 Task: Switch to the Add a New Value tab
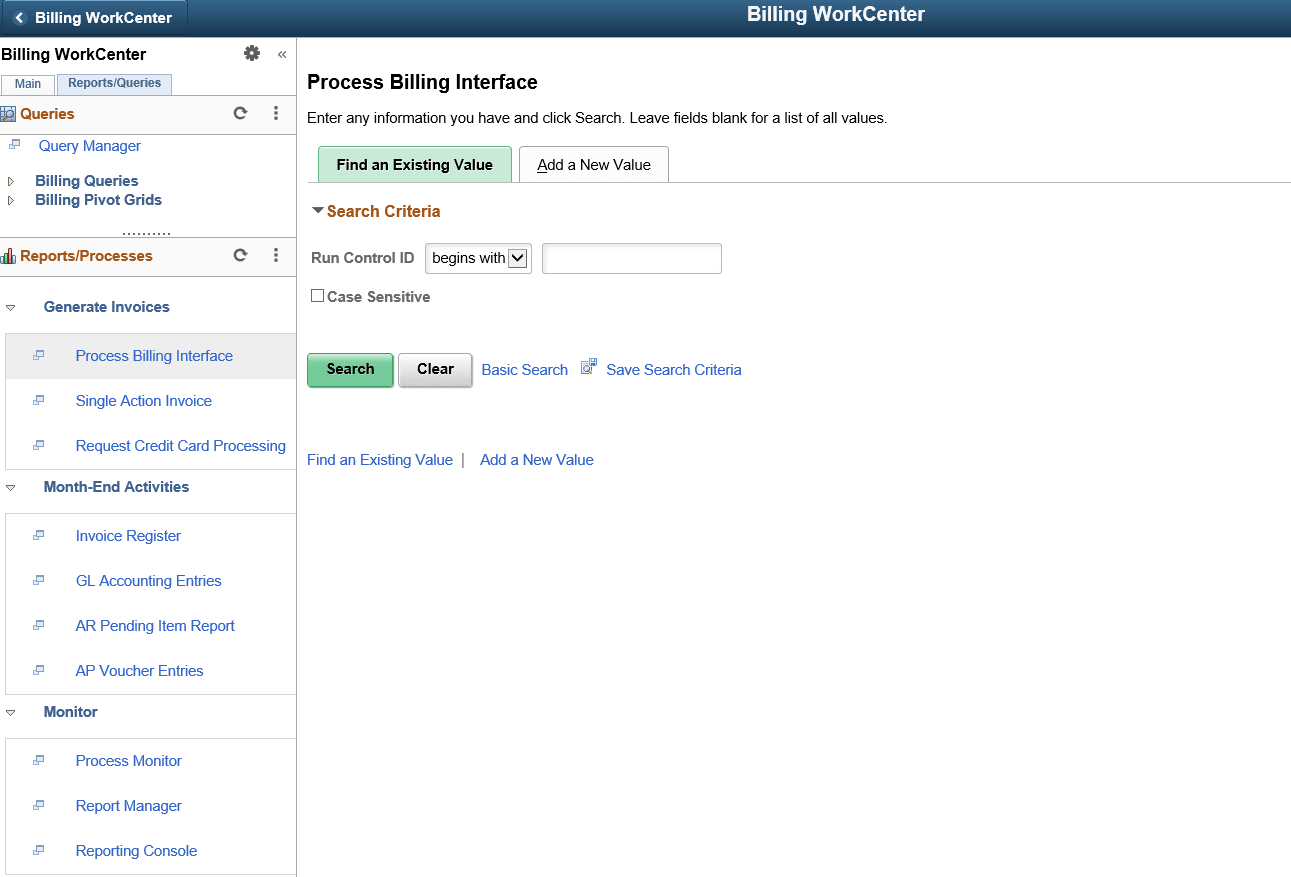tap(593, 164)
